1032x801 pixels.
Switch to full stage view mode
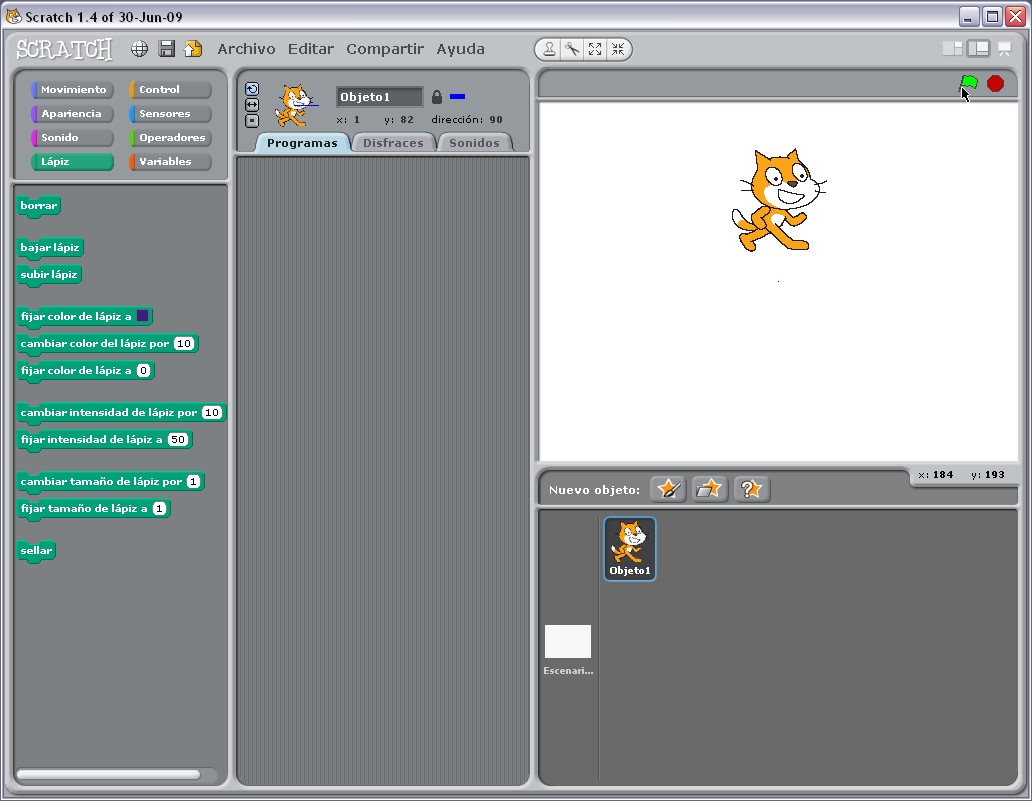pyautogui.click(x=979, y=49)
